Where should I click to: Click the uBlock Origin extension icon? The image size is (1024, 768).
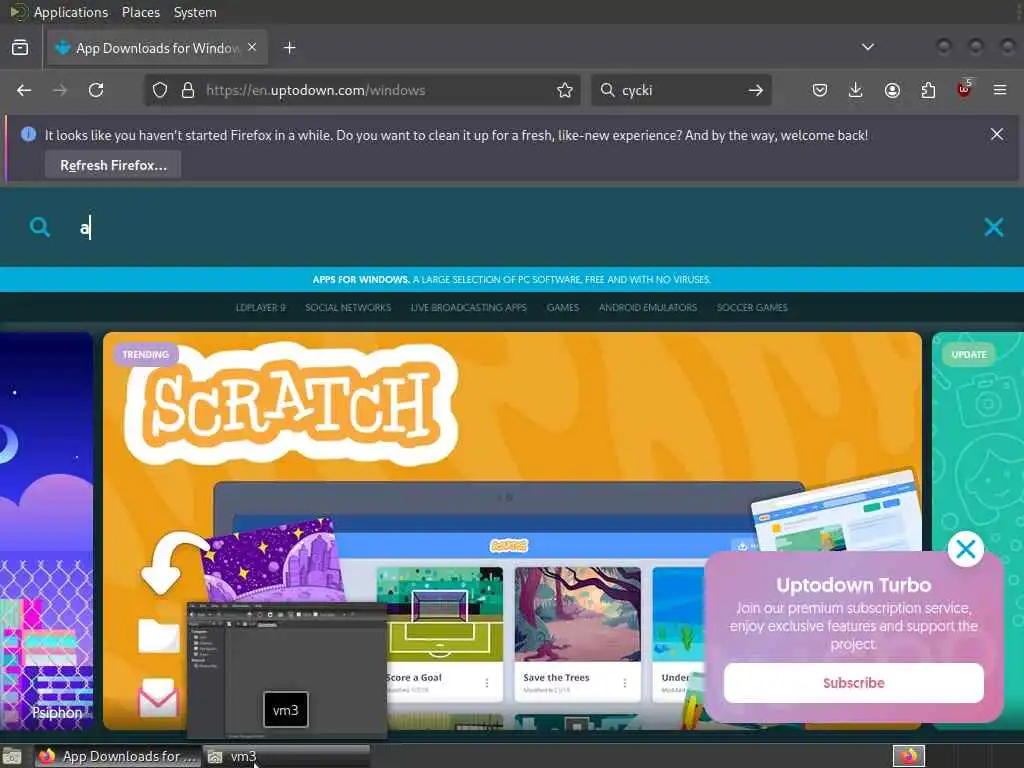coord(964,89)
